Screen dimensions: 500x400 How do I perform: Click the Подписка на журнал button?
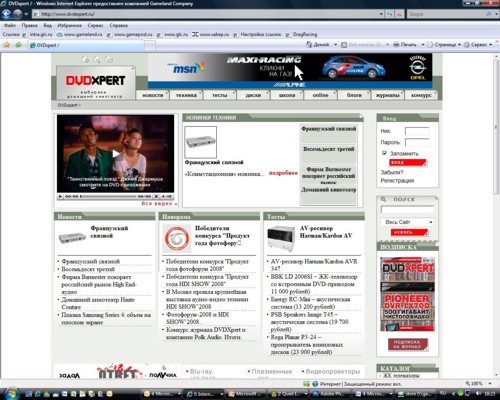coord(408,344)
